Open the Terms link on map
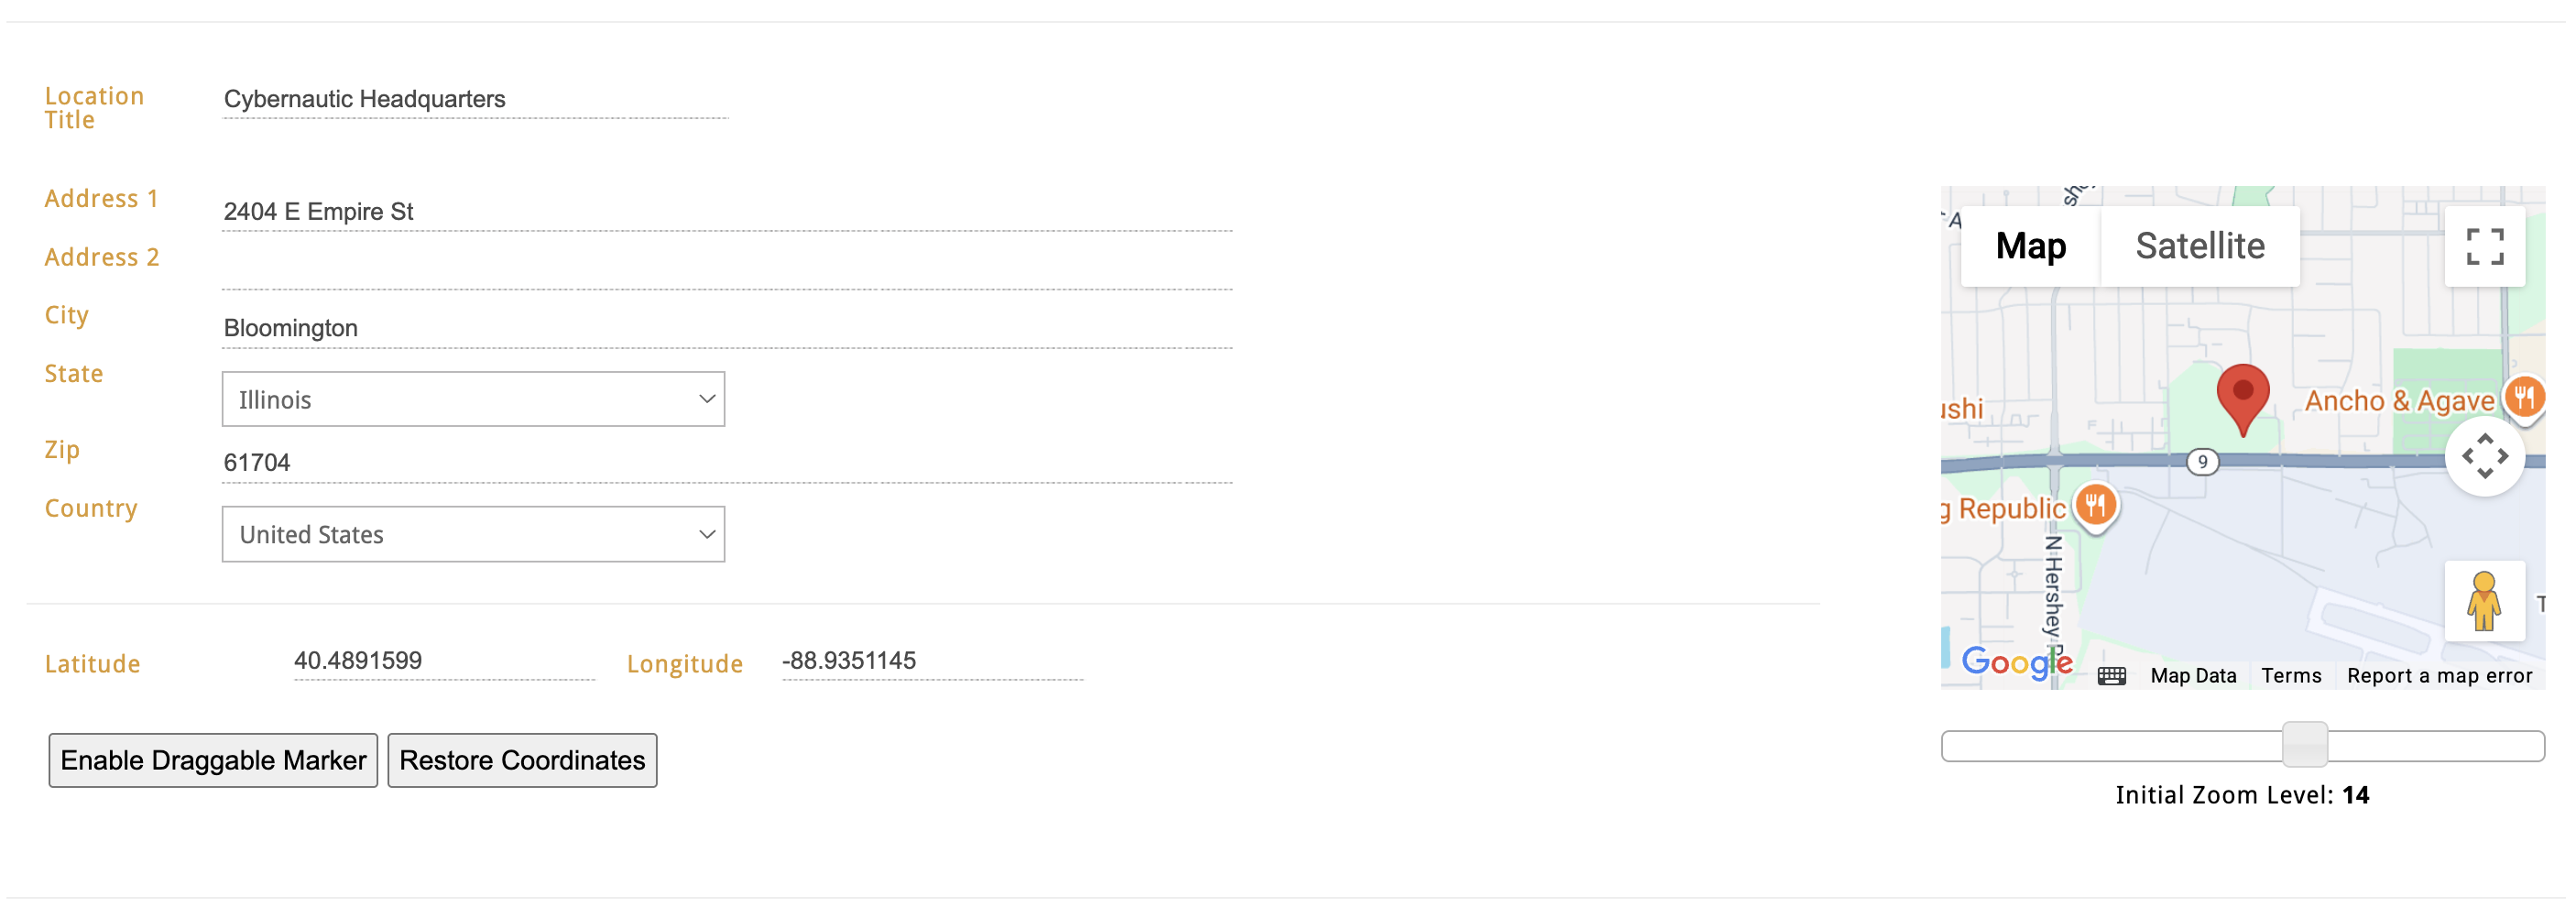This screenshot has height=918, width=2576. tap(2291, 676)
